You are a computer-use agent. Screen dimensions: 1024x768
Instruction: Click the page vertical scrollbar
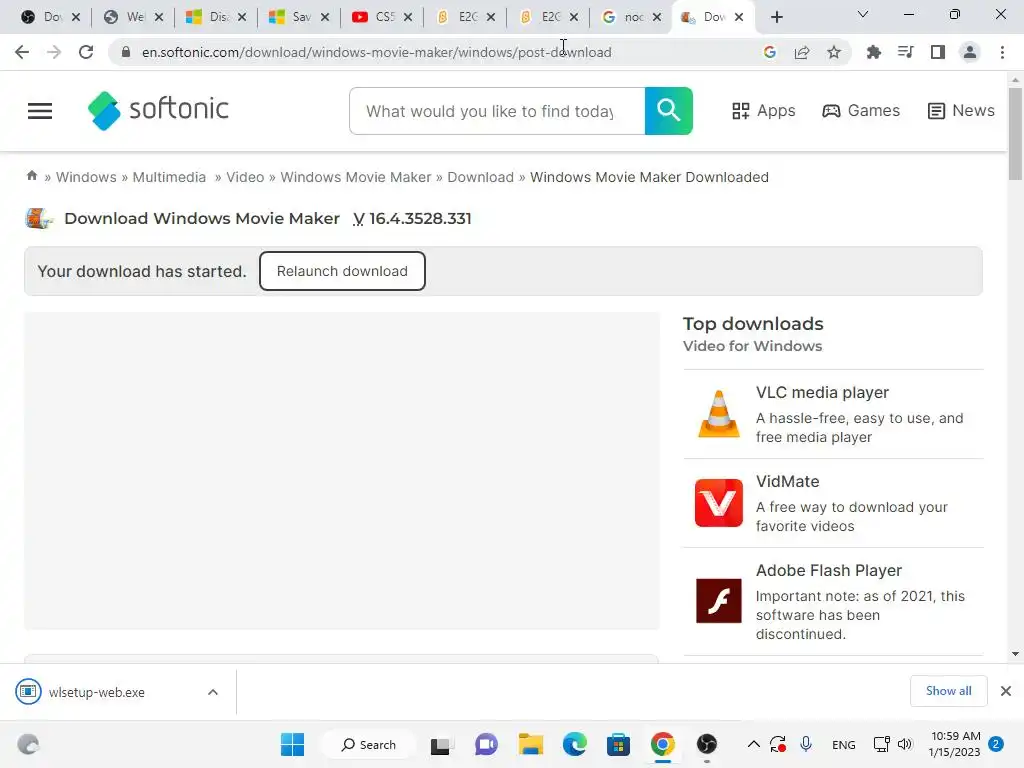[1015, 134]
